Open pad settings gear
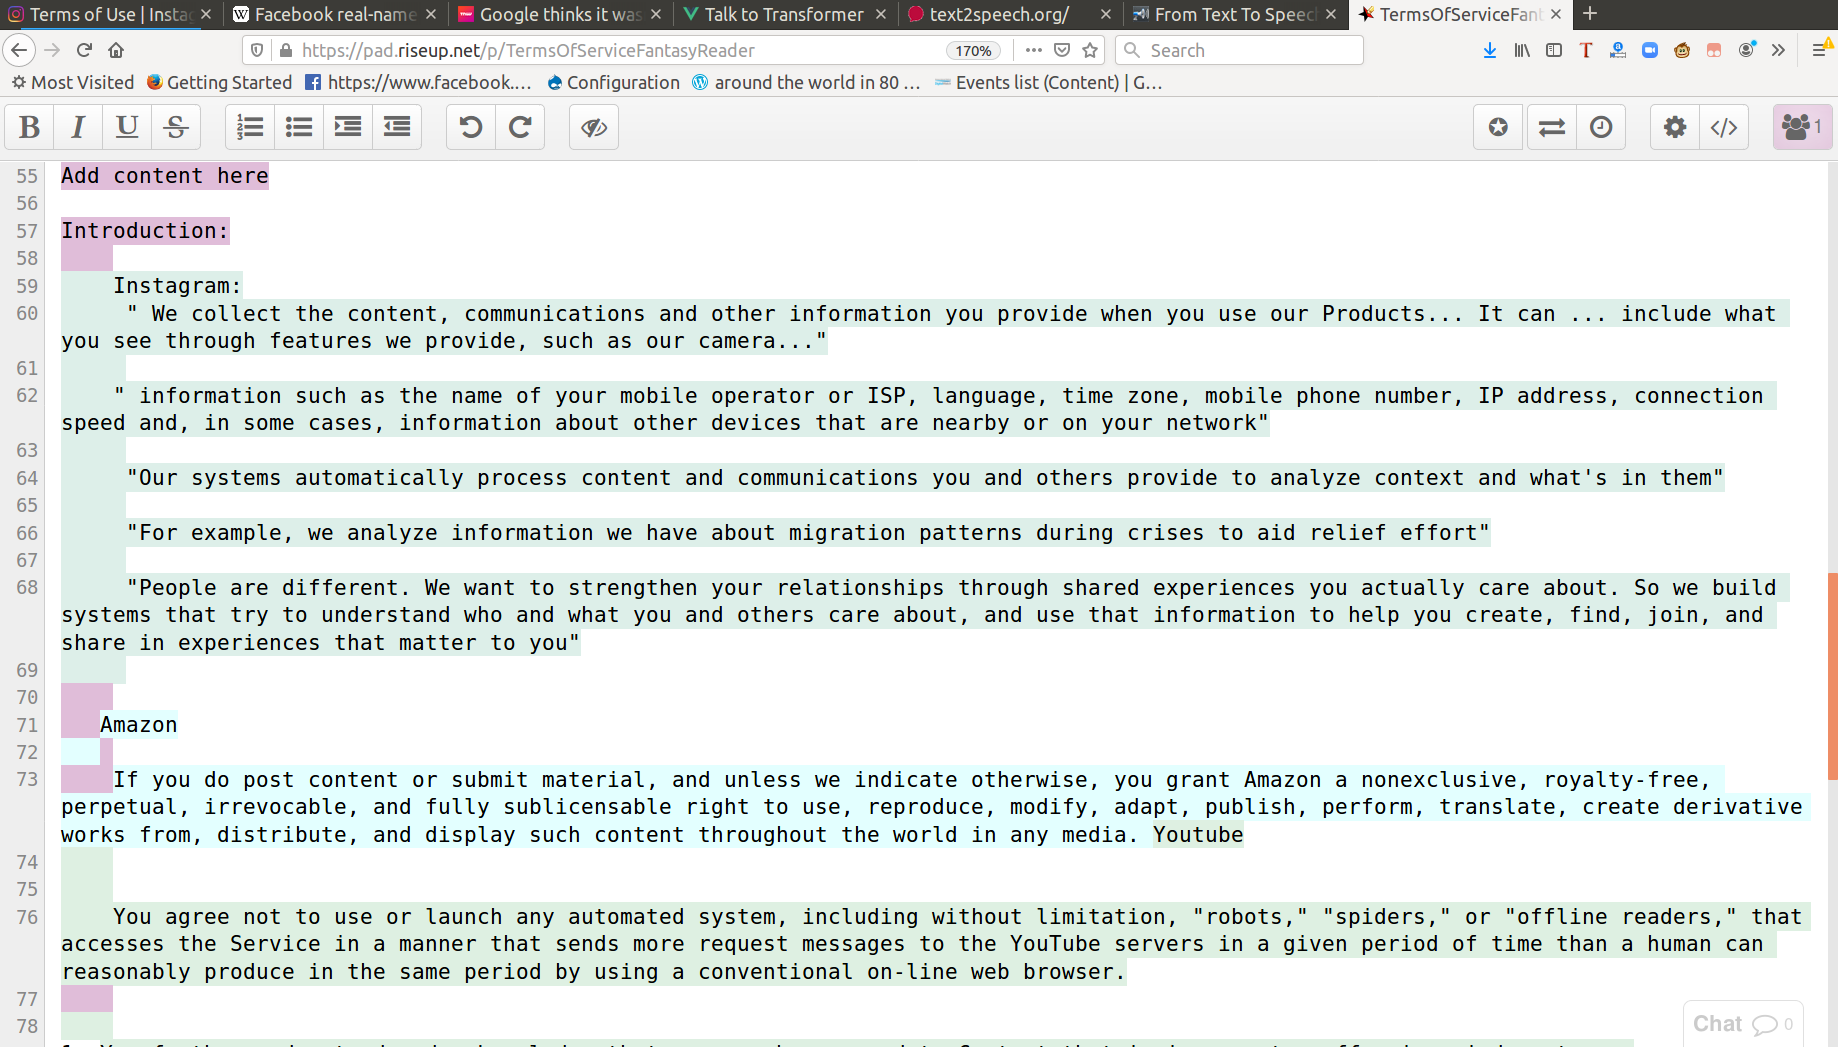The image size is (1838, 1047). [1675, 127]
